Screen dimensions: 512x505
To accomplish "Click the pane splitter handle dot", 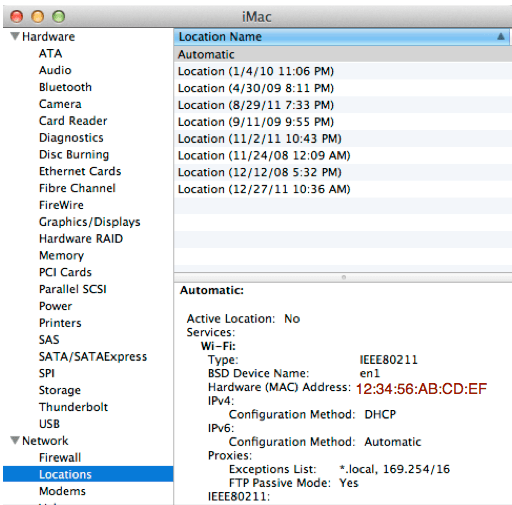I will point(344,277).
